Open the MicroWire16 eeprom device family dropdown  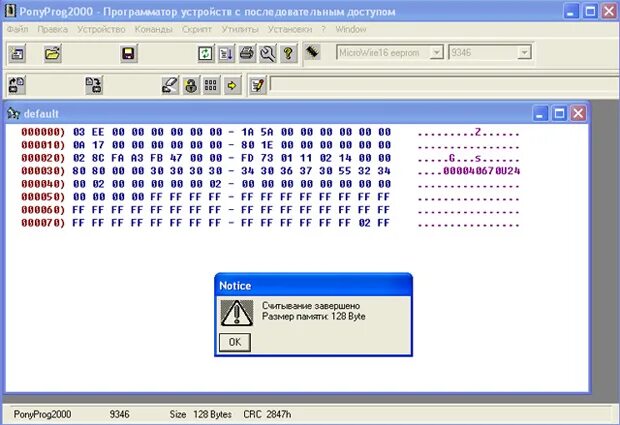pos(436,52)
